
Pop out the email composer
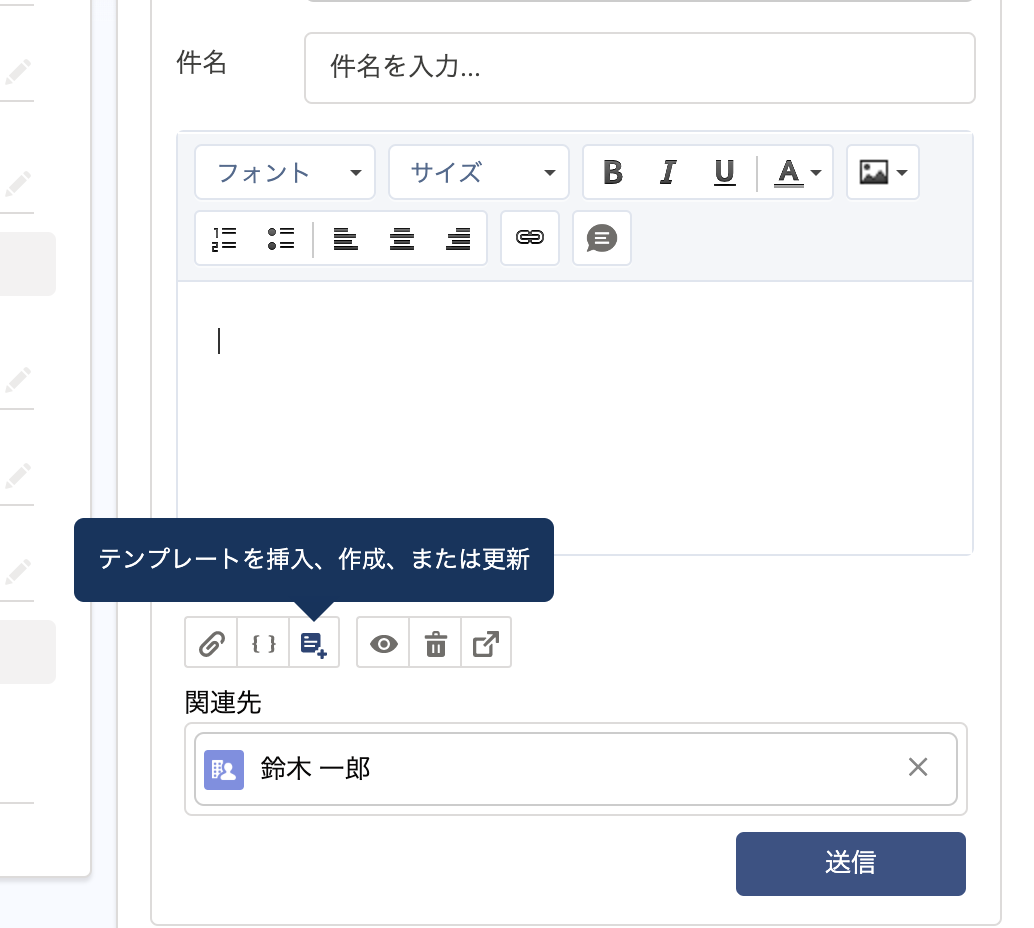click(x=486, y=642)
